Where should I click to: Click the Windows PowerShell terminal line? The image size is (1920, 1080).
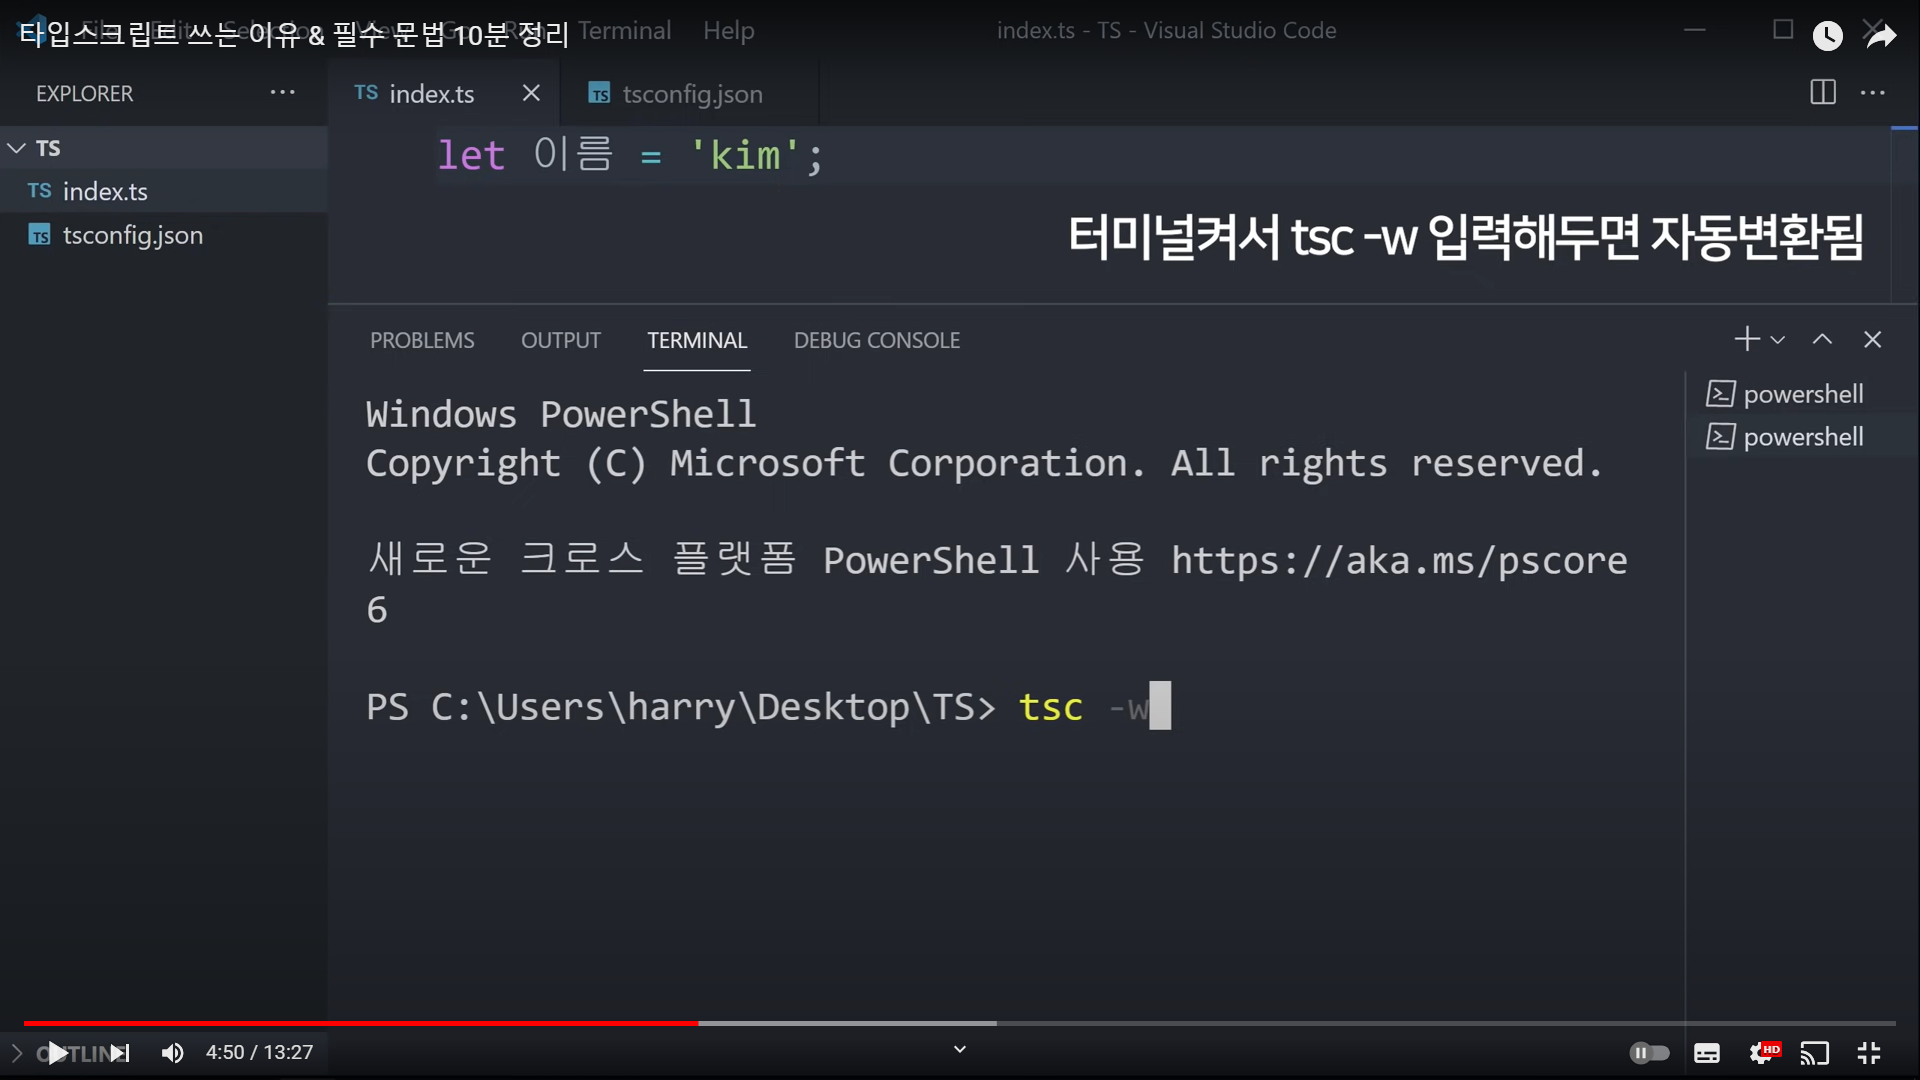click(561, 414)
